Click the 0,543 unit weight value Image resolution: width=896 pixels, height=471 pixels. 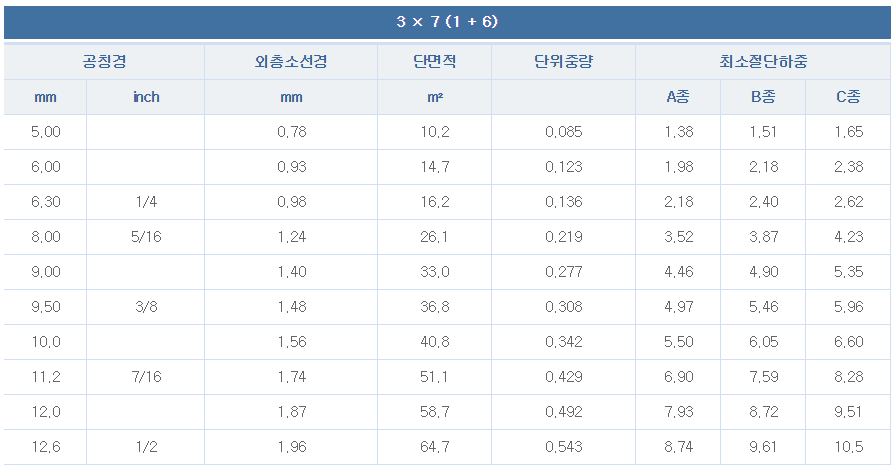pyautogui.click(x=564, y=447)
